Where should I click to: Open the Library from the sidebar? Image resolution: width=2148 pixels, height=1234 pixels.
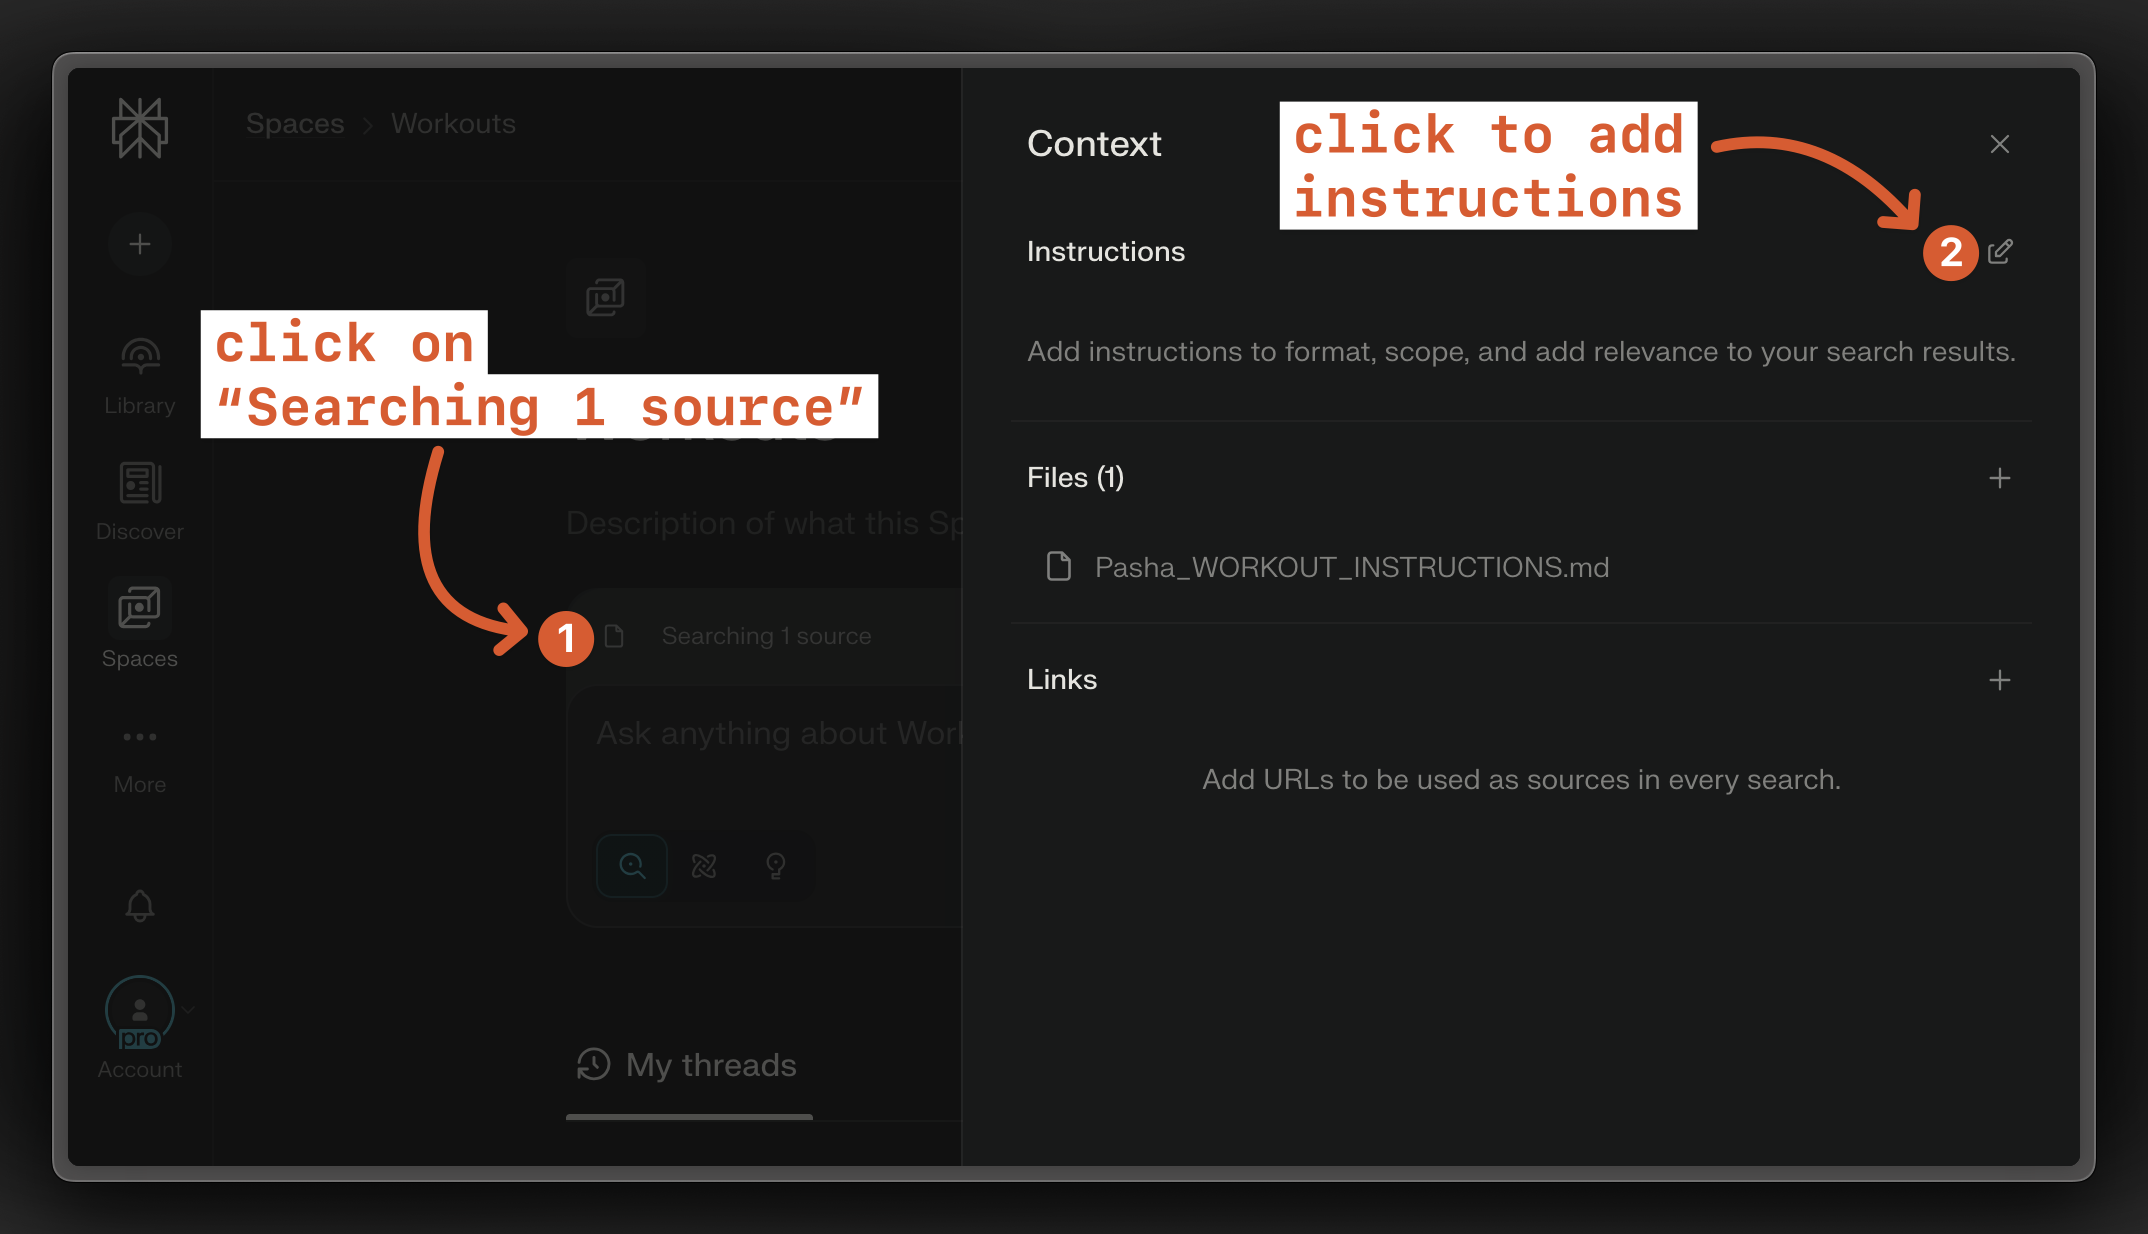(140, 355)
